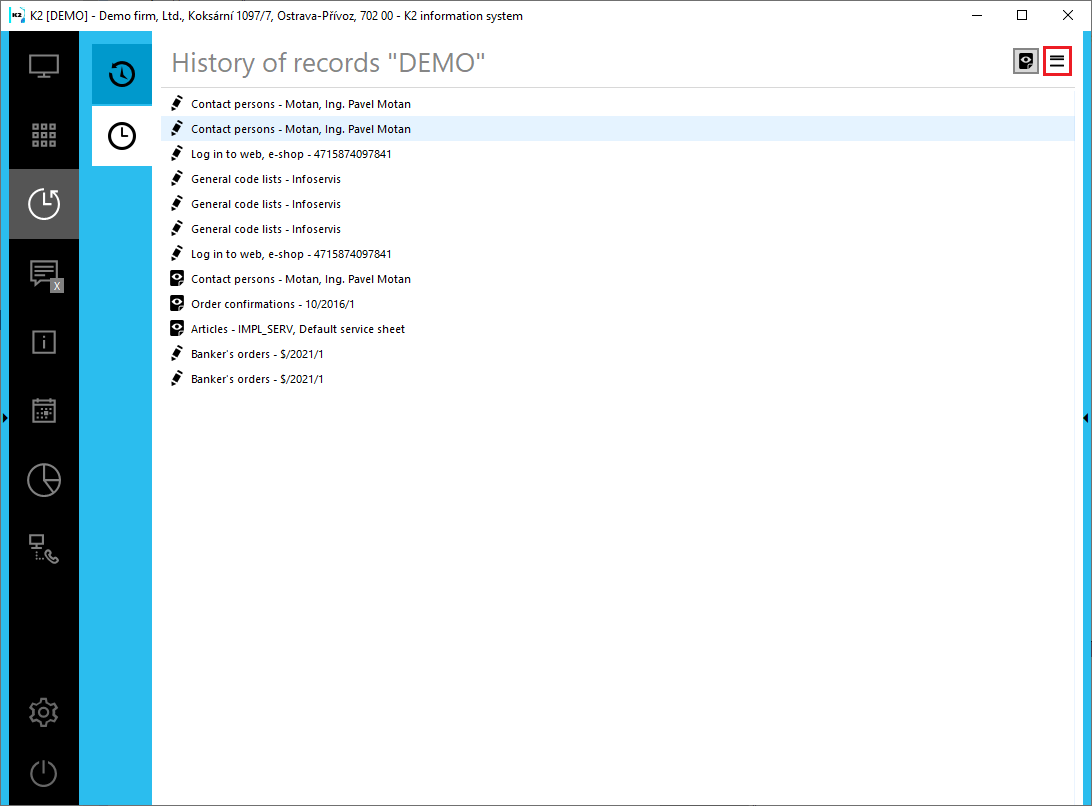Open the modules grid icon in sidebar

44,135
